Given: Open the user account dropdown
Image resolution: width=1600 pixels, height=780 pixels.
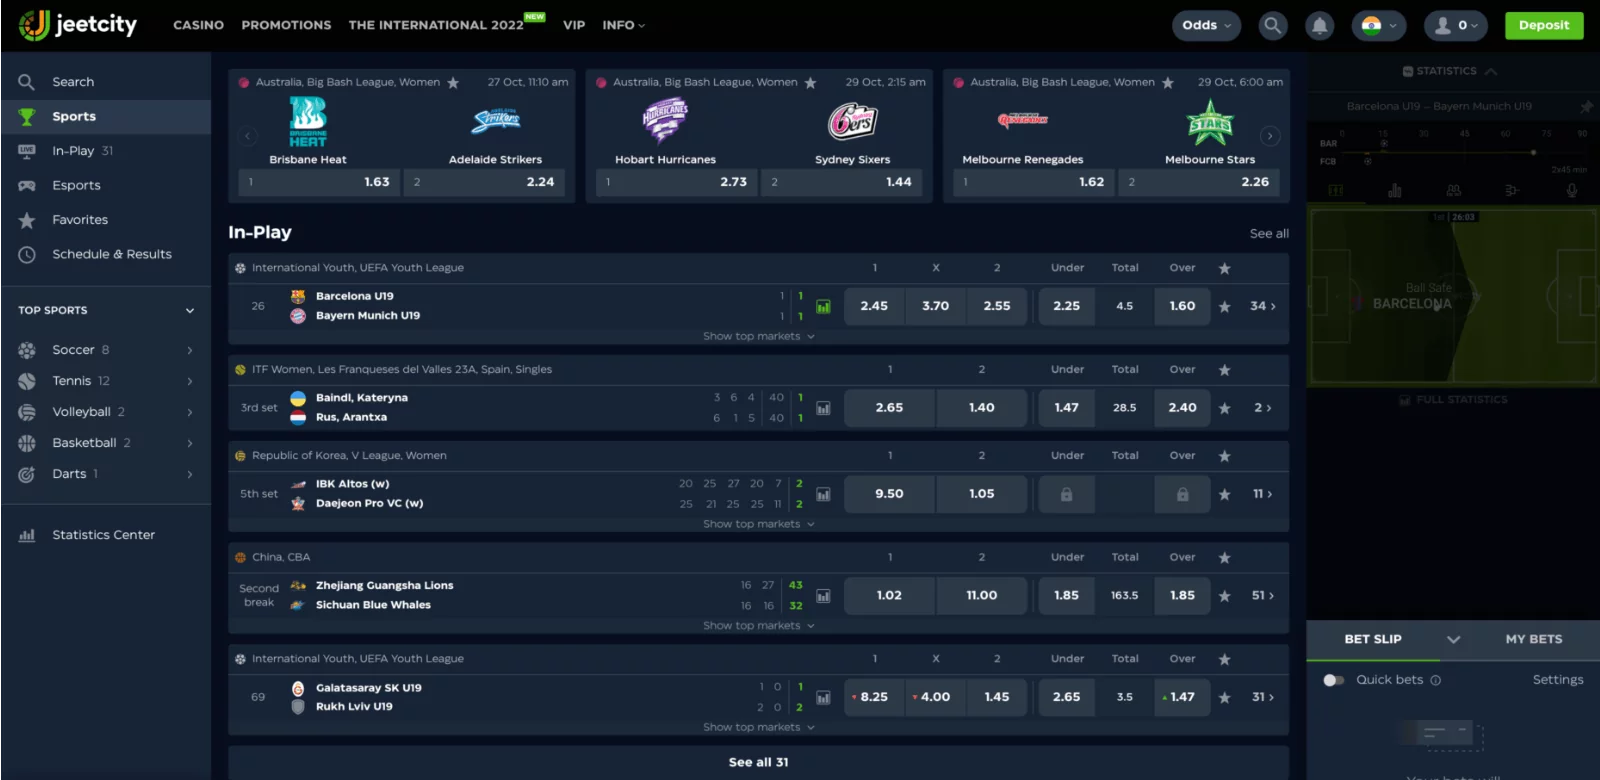Looking at the screenshot, I should click(x=1455, y=25).
